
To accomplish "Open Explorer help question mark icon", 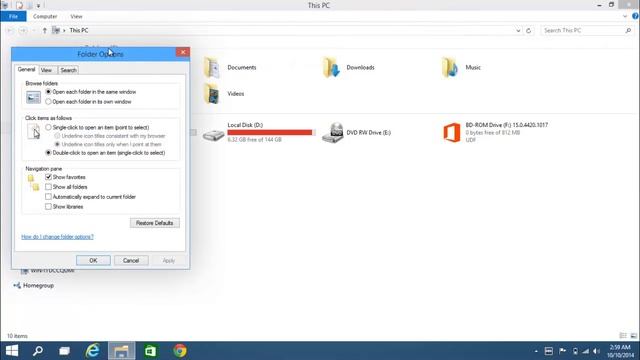I will pyautogui.click(x=635, y=16).
